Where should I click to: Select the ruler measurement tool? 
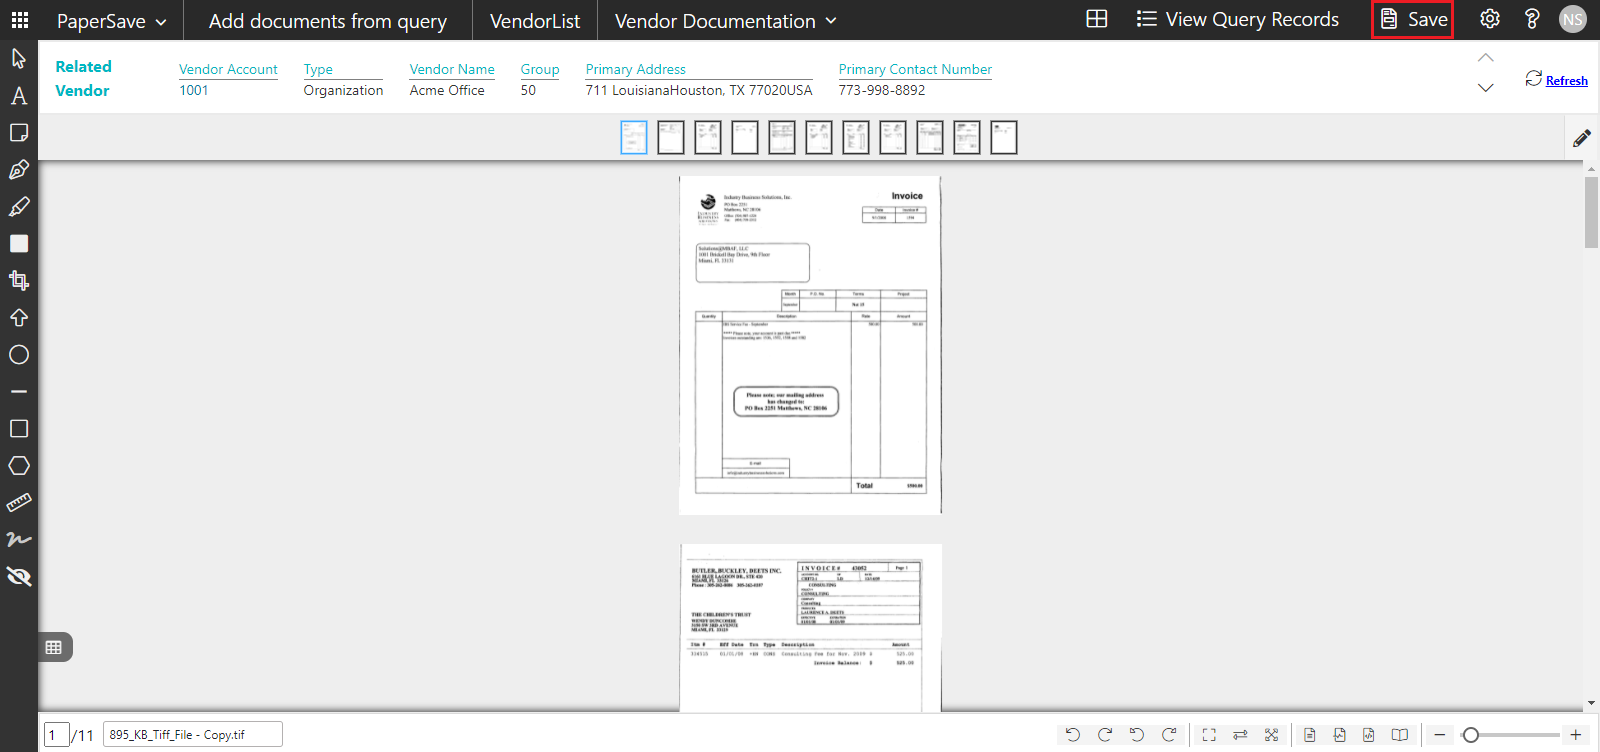click(x=19, y=503)
